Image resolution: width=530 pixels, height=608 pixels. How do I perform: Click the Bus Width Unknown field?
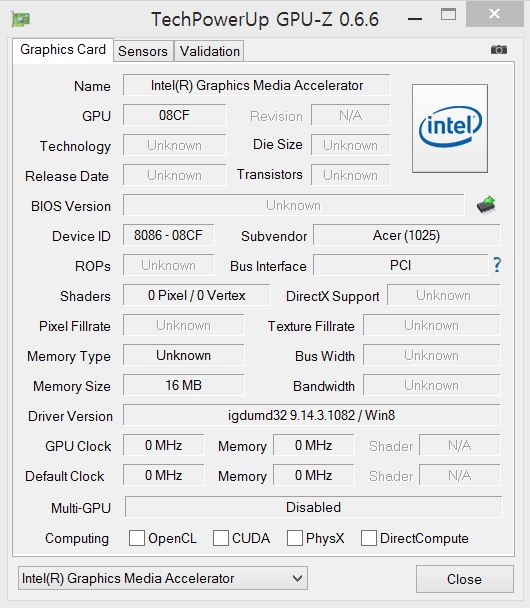coord(432,355)
